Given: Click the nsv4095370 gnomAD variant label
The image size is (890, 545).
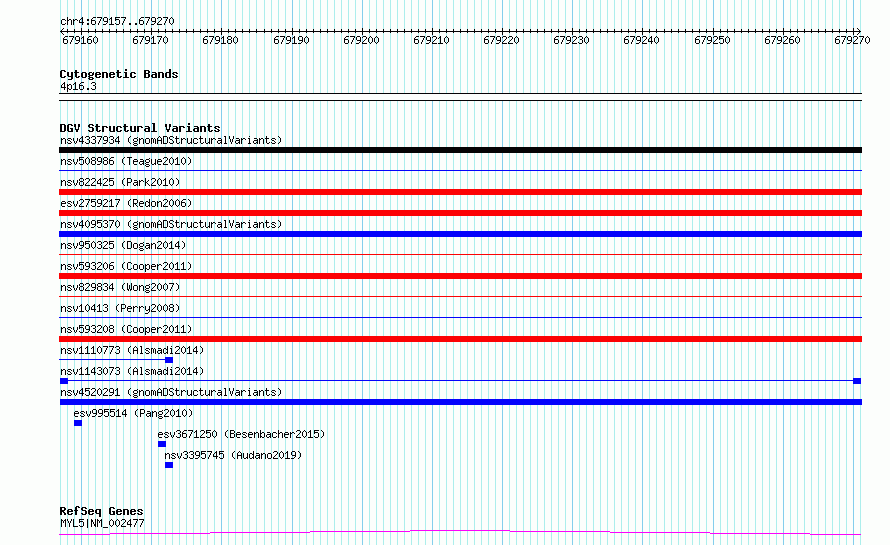Looking at the screenshot, I should pyautogui.click(x=171, y=224).
